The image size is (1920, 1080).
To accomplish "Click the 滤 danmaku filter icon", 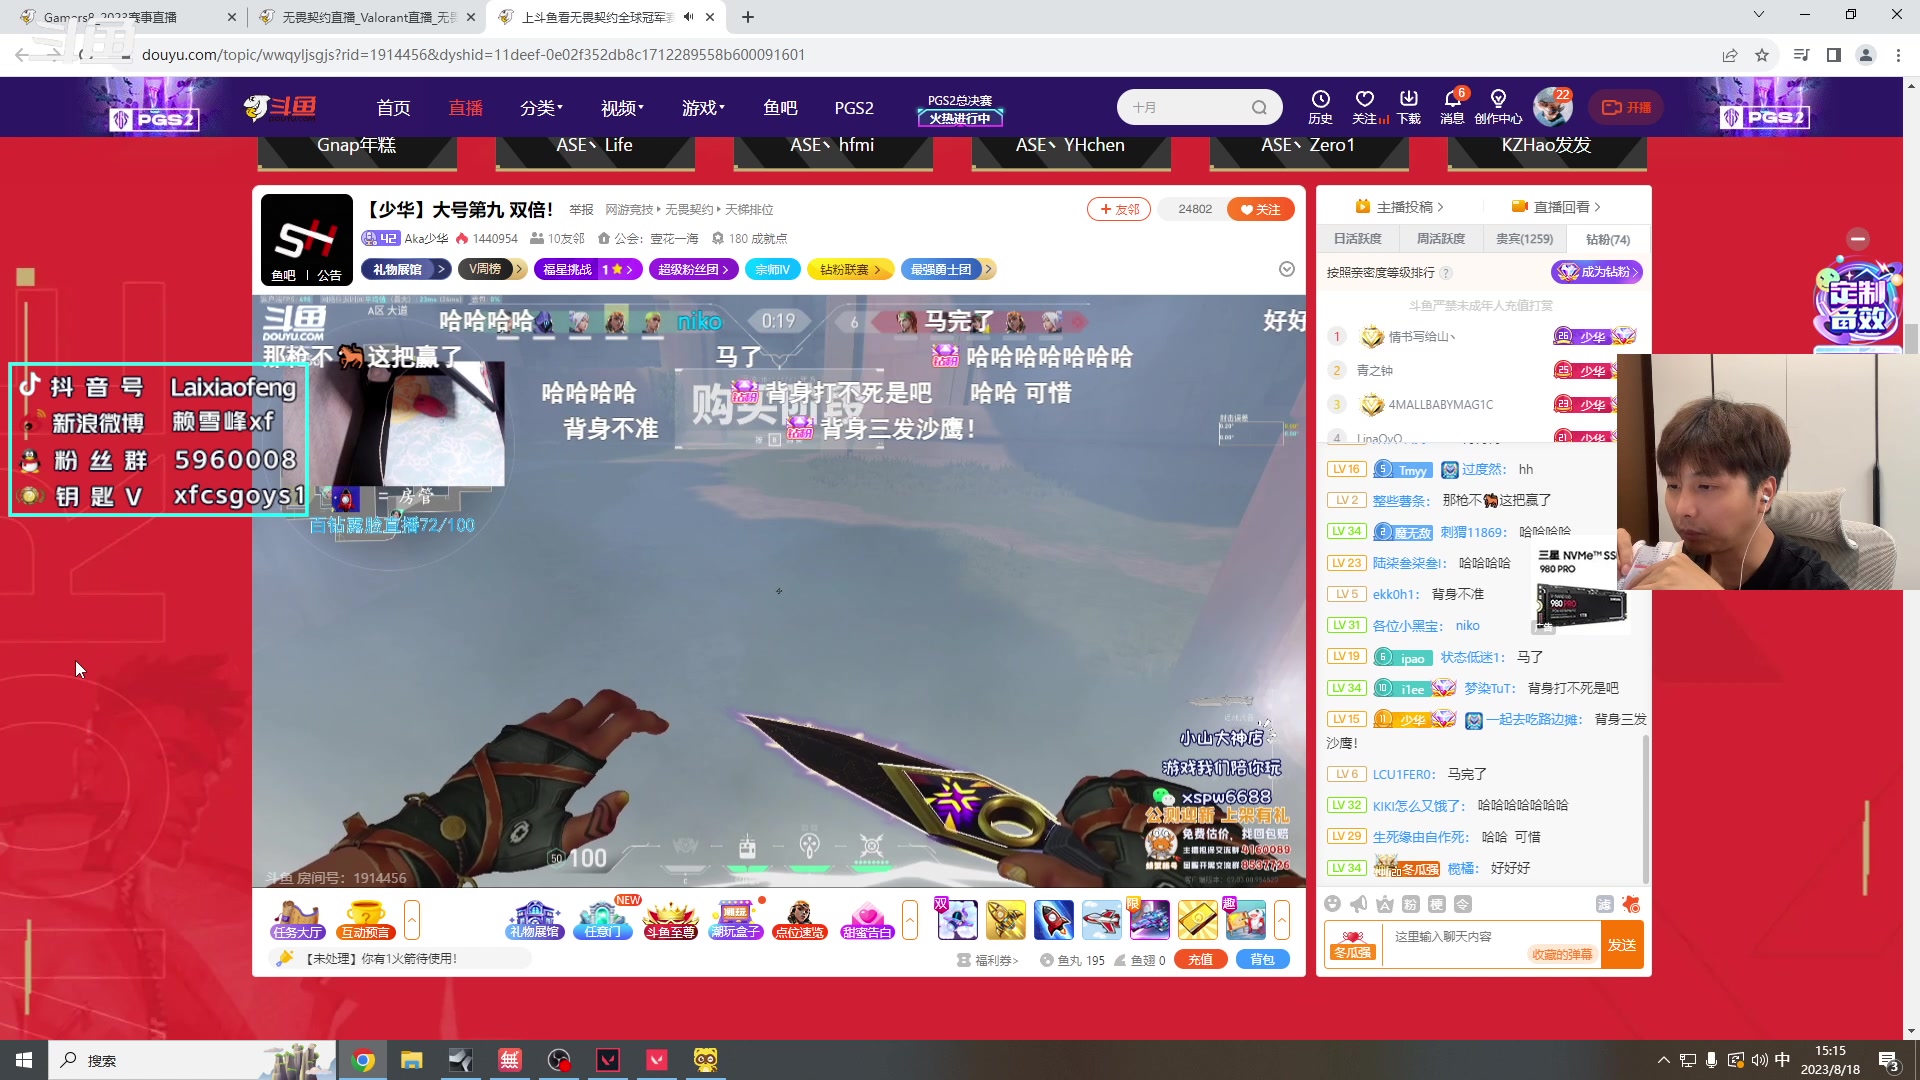I will 1604,904.
